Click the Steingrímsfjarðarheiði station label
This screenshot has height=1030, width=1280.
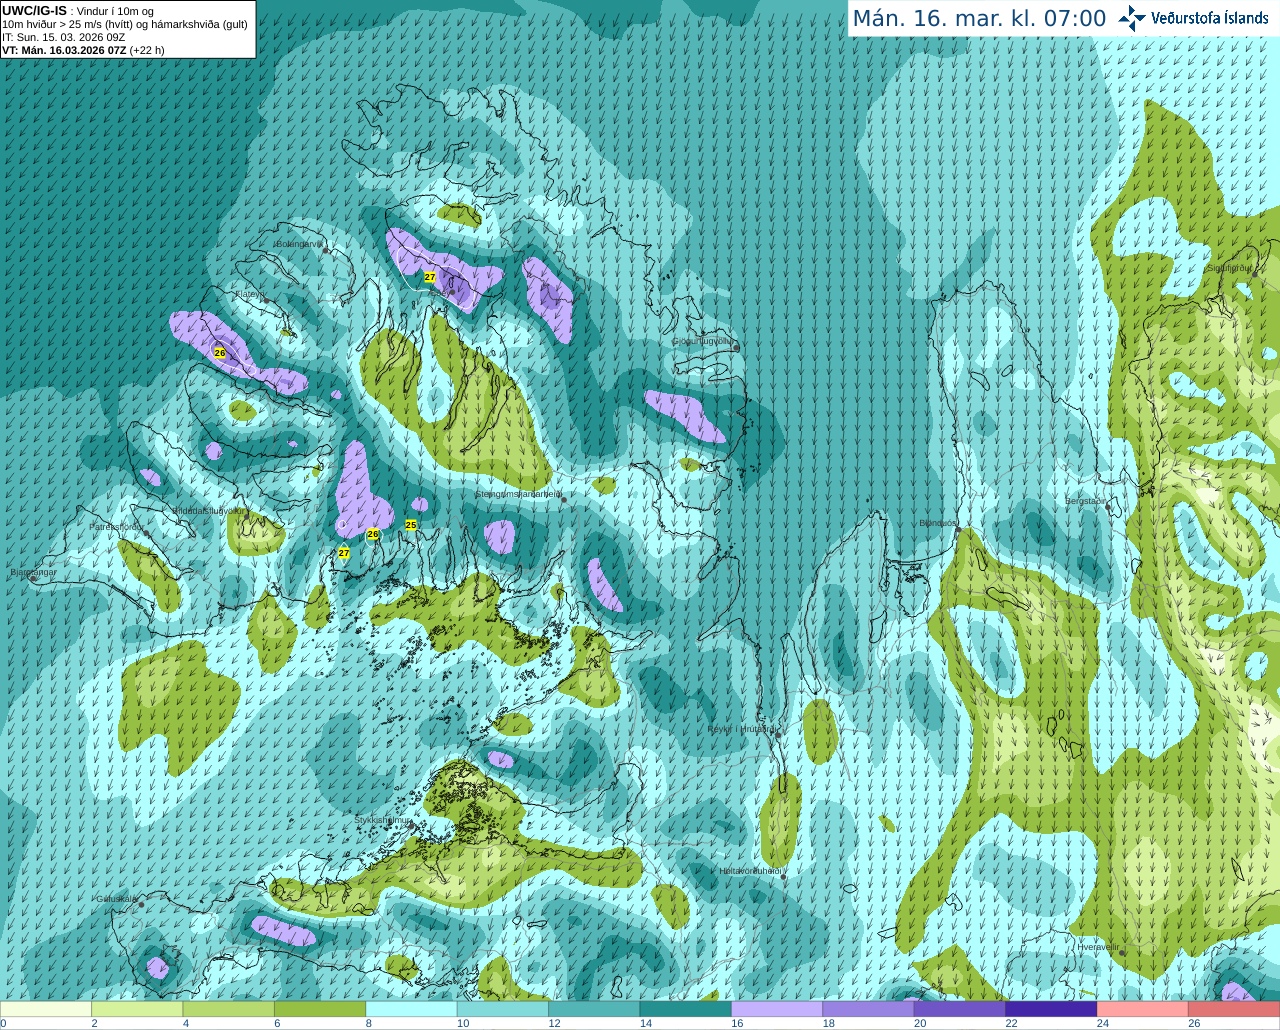[x=518, y=494]
